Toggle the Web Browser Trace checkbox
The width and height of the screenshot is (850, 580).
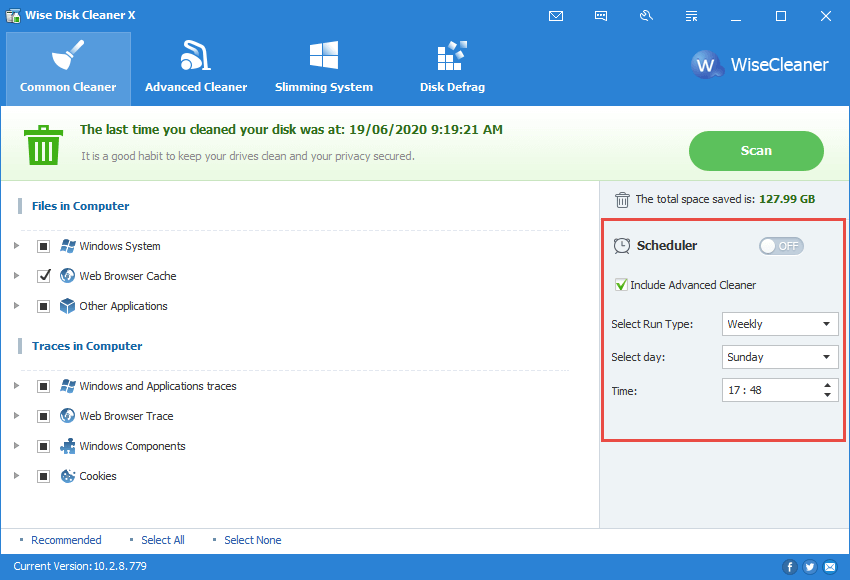tap(43, 416)
